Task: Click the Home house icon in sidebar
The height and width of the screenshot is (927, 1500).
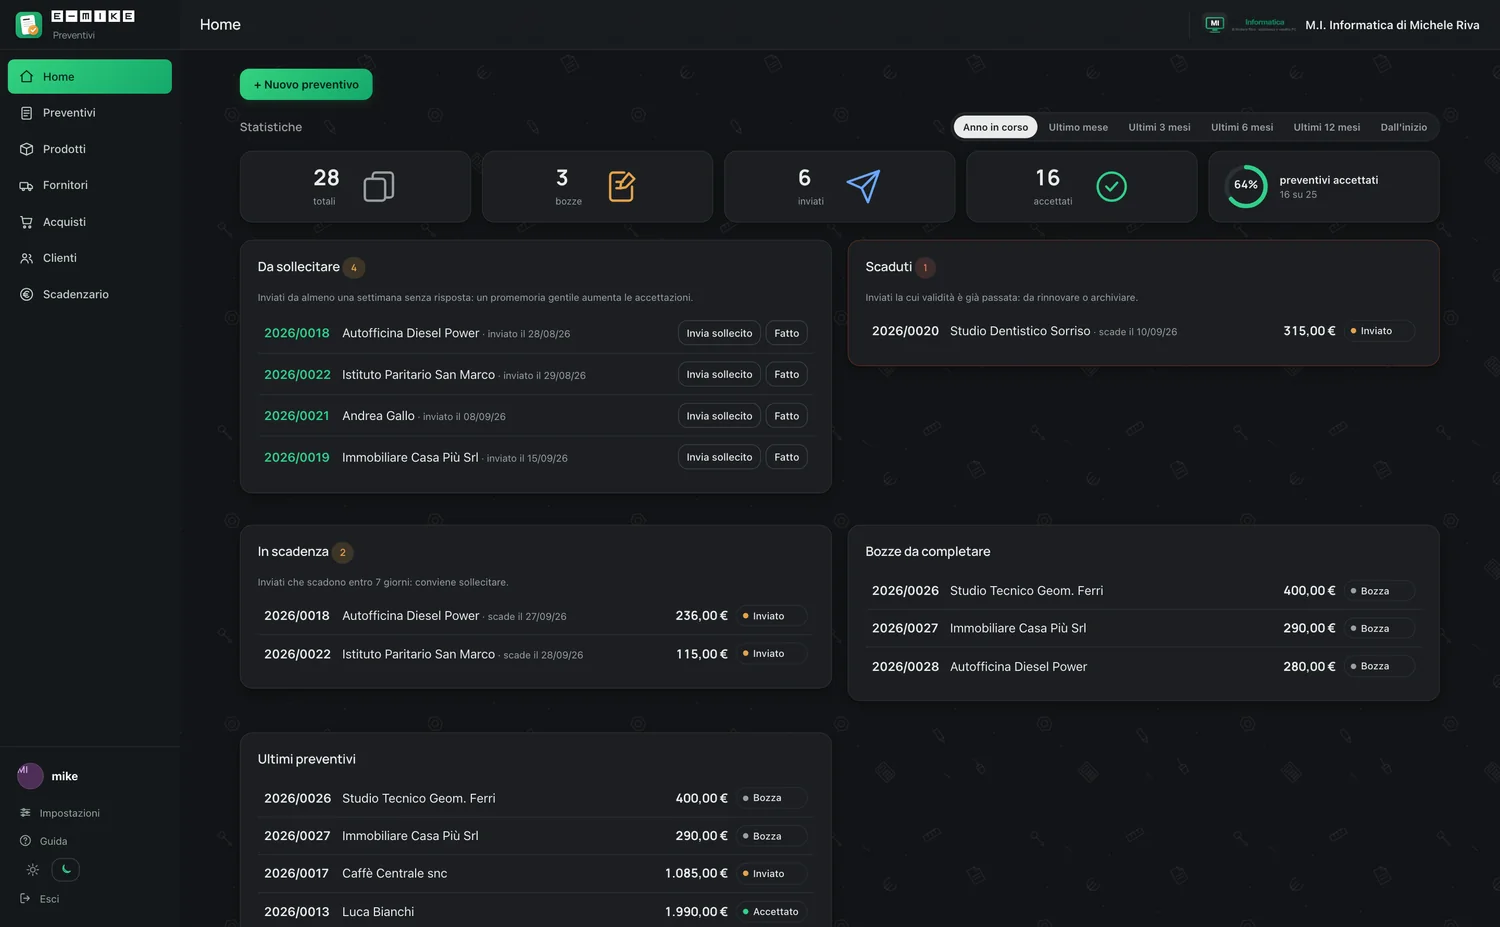Action: click(27, 77)
